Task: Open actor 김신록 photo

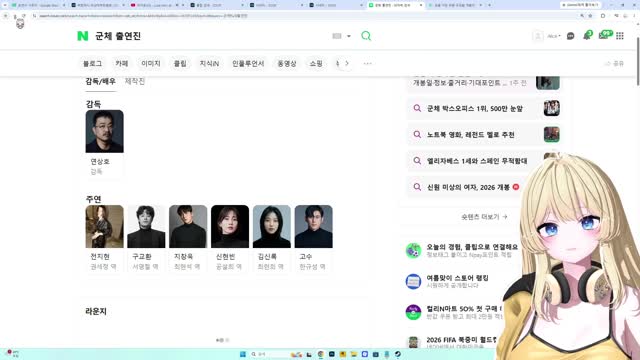Action: click(x=272, y=227)
